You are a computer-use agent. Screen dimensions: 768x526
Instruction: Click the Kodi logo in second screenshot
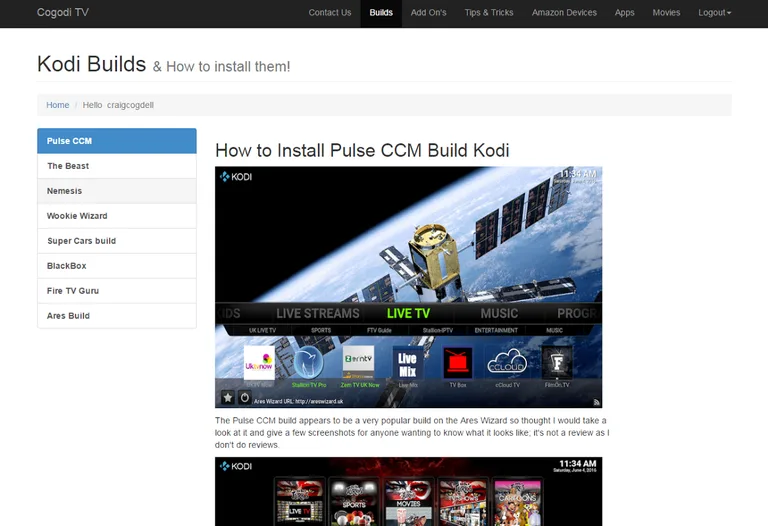pyautogui.click(x=236, y=466)
